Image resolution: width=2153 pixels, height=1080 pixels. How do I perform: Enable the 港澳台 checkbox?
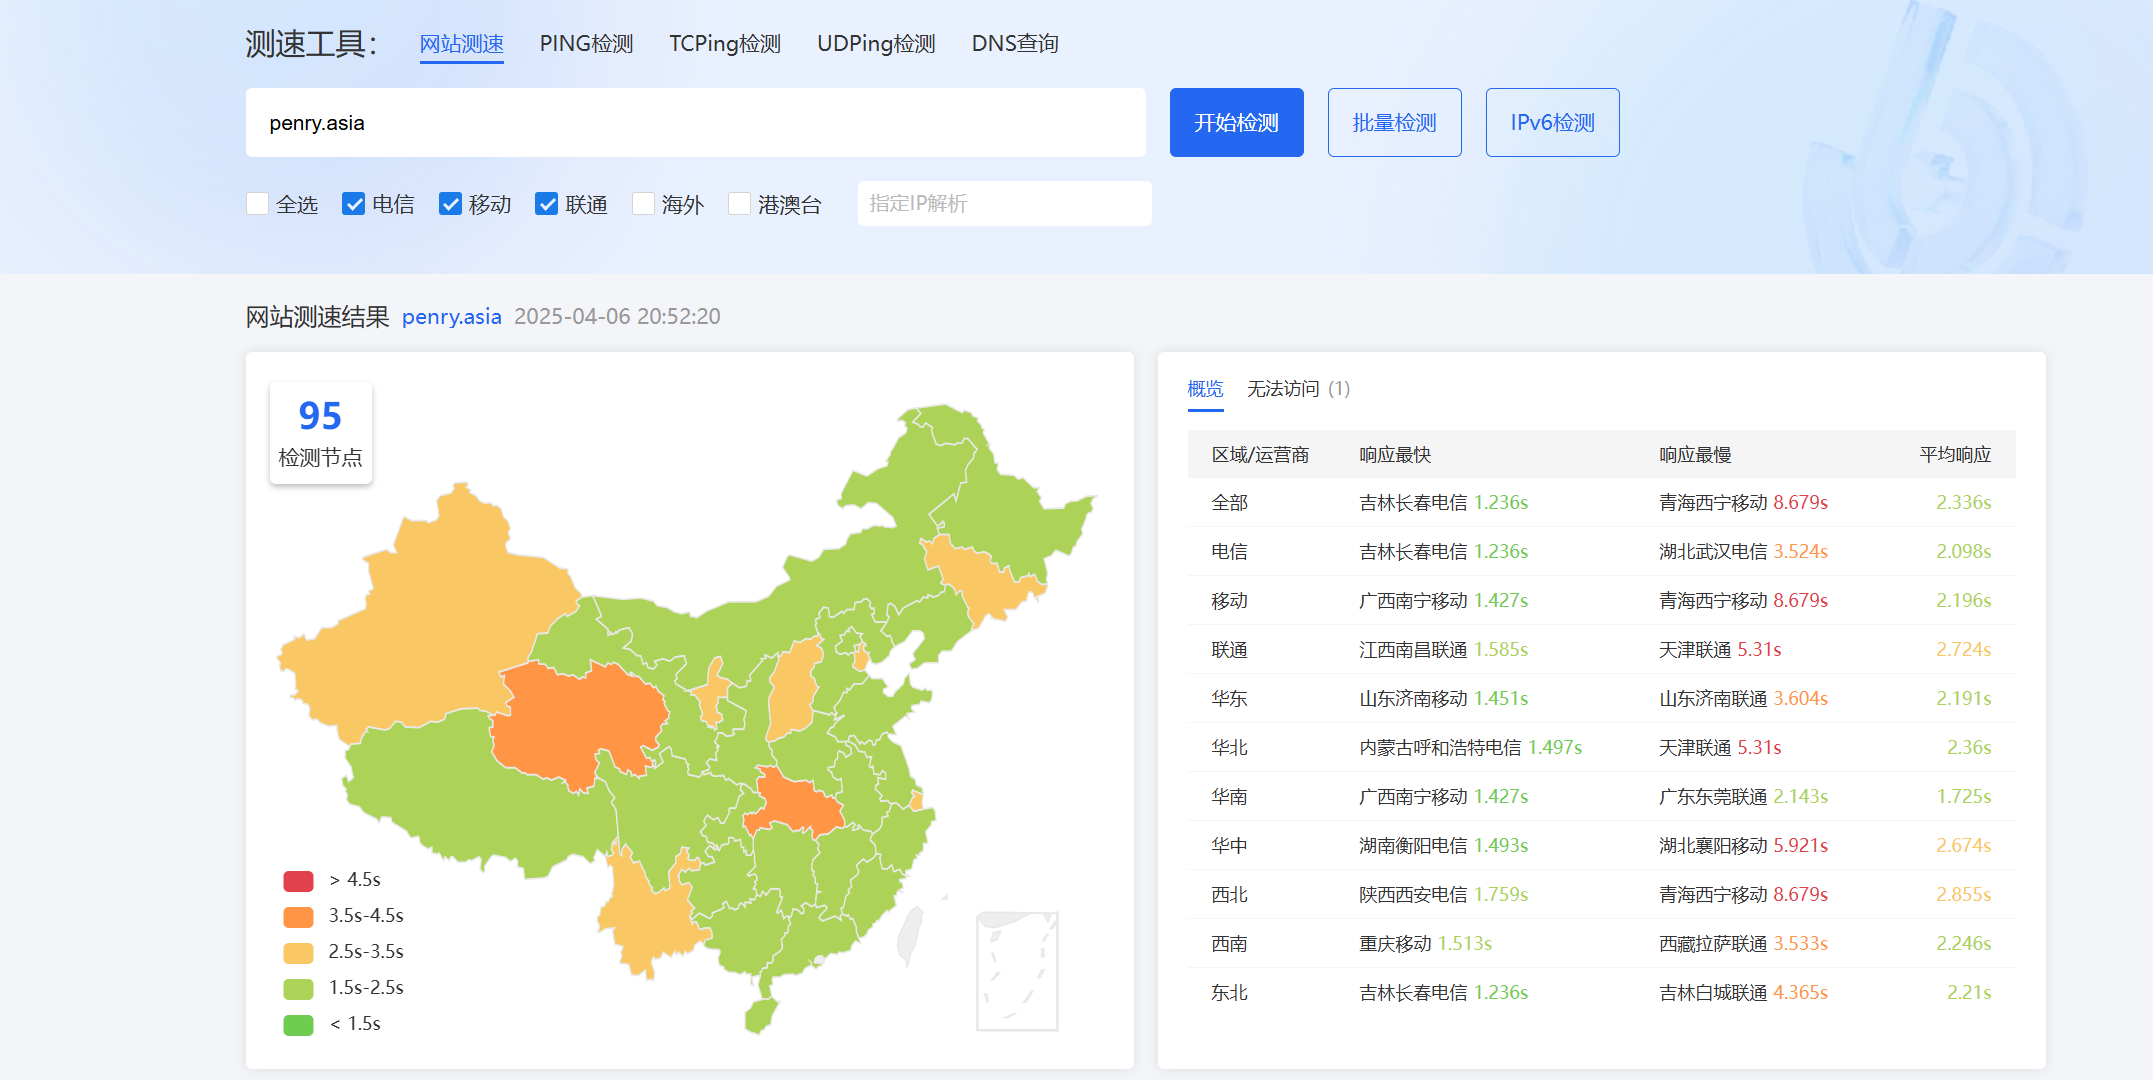(x=740, y=204)
